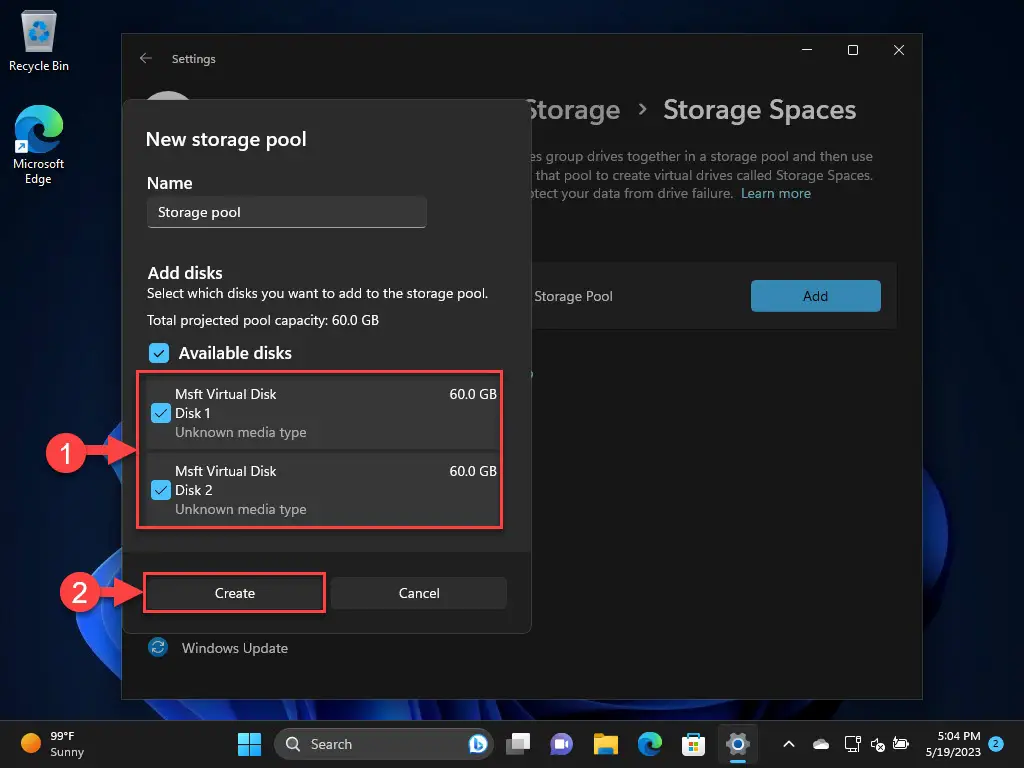Click the Add button for Storage Pool
This screenshot has width=1024, height=768.
click(x=815, y=296)
